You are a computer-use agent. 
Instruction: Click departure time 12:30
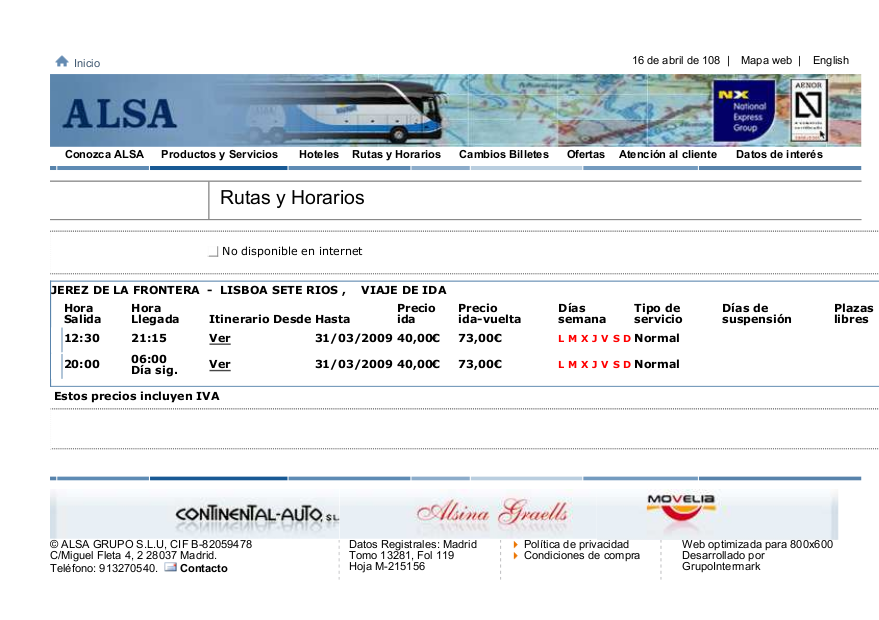82,339
